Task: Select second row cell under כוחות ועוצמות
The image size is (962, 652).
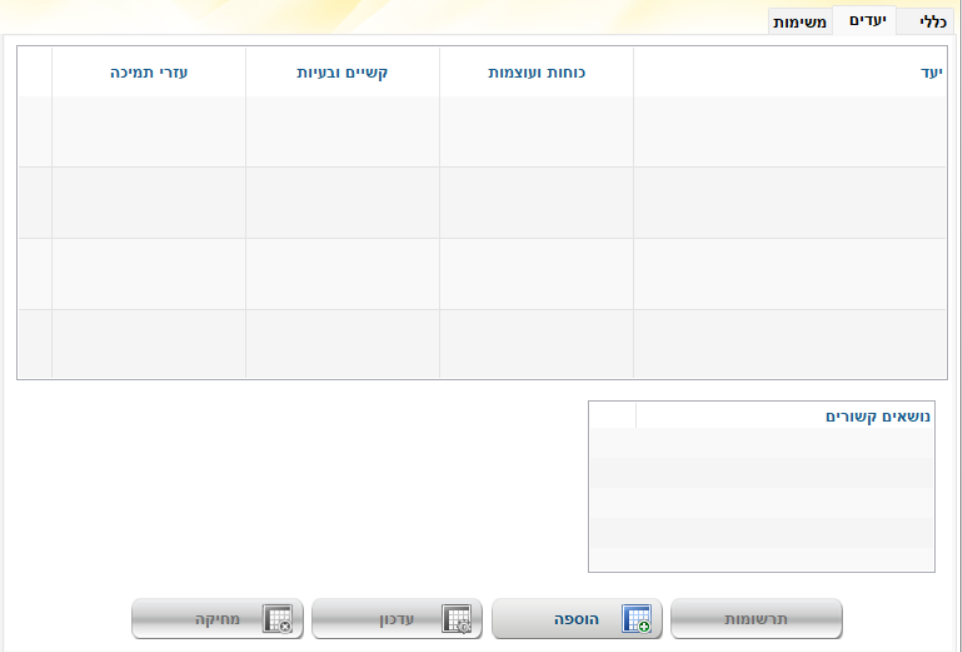Action: click(x=536, y=202)
